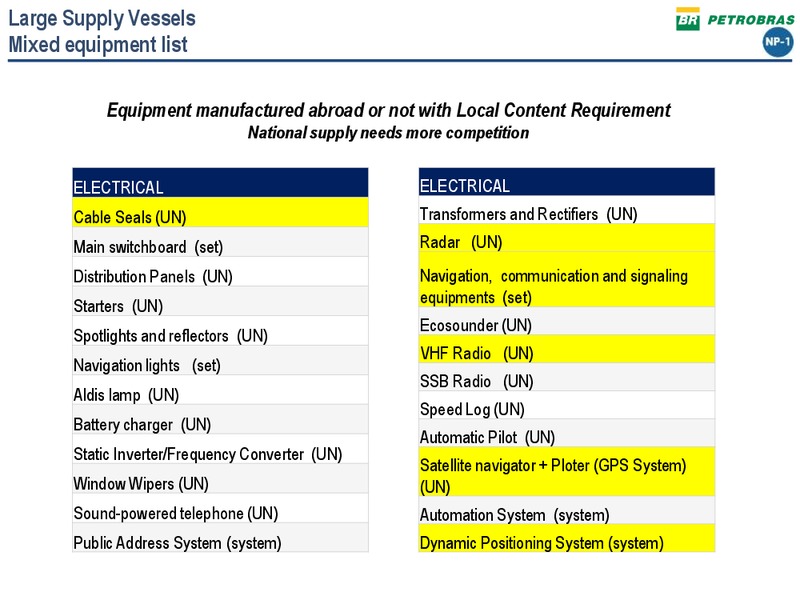Click 'National supply needs more competition' line
The height and width of the screenshot is (600, 800).
click(388, 133)
